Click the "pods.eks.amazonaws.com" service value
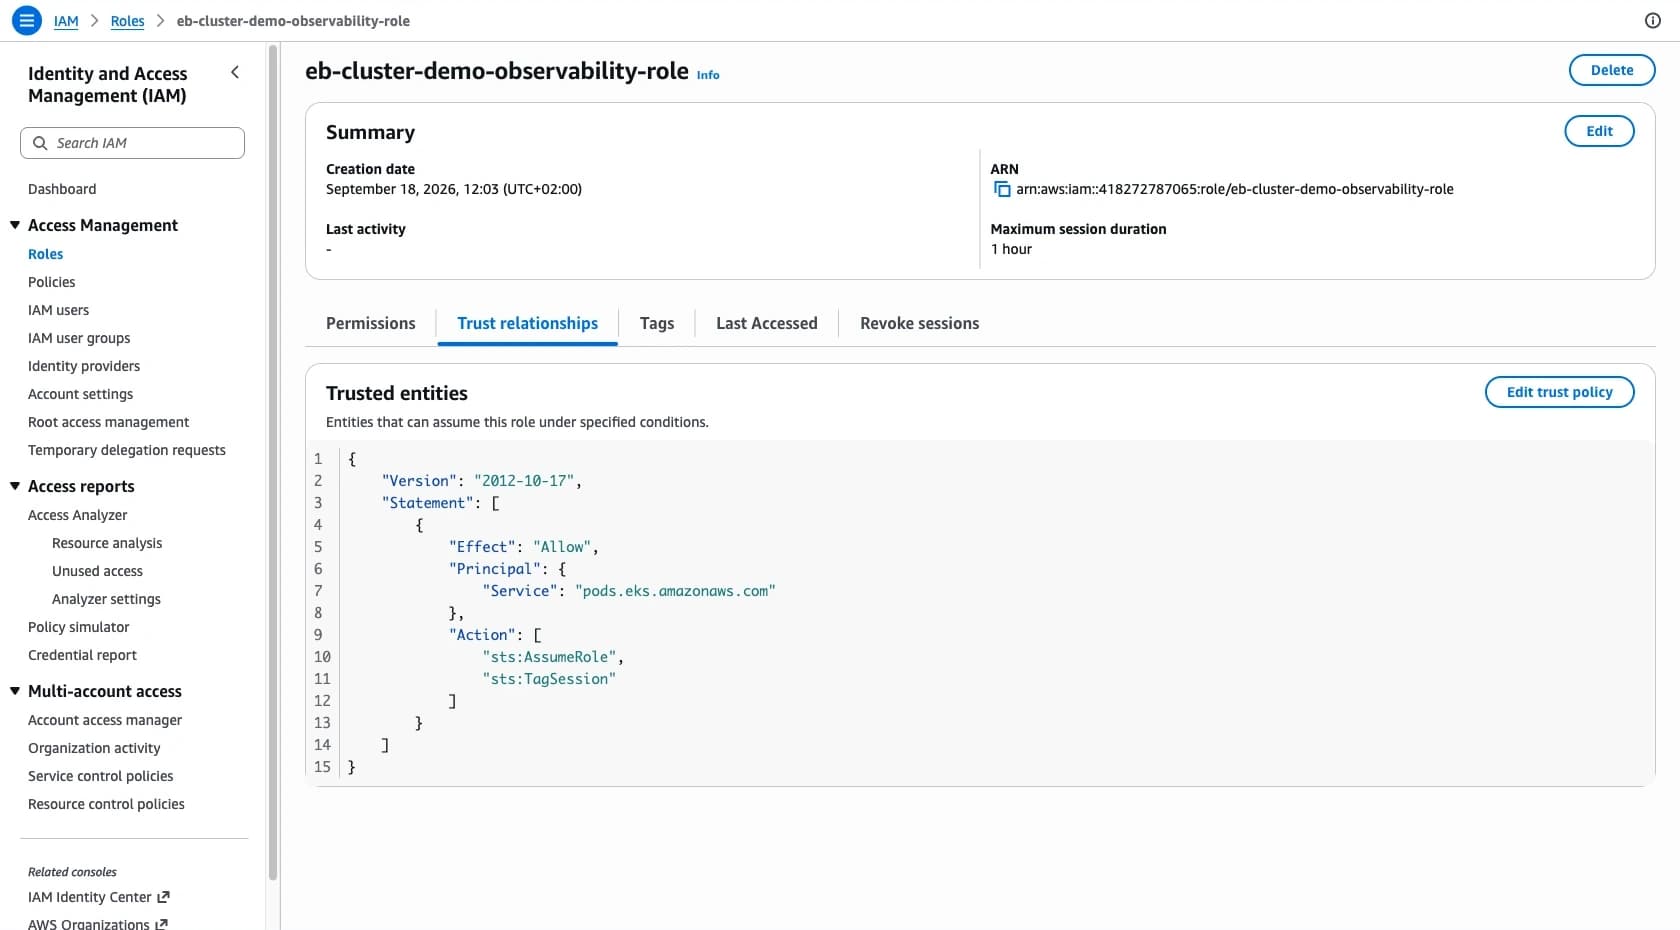Screen dimensions: 1680x930 coord(675,591)
